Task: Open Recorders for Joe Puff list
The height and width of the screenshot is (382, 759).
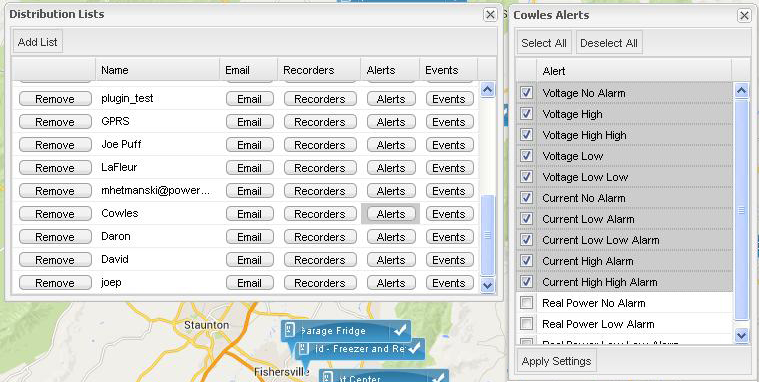Action: (x=320, y=145)
